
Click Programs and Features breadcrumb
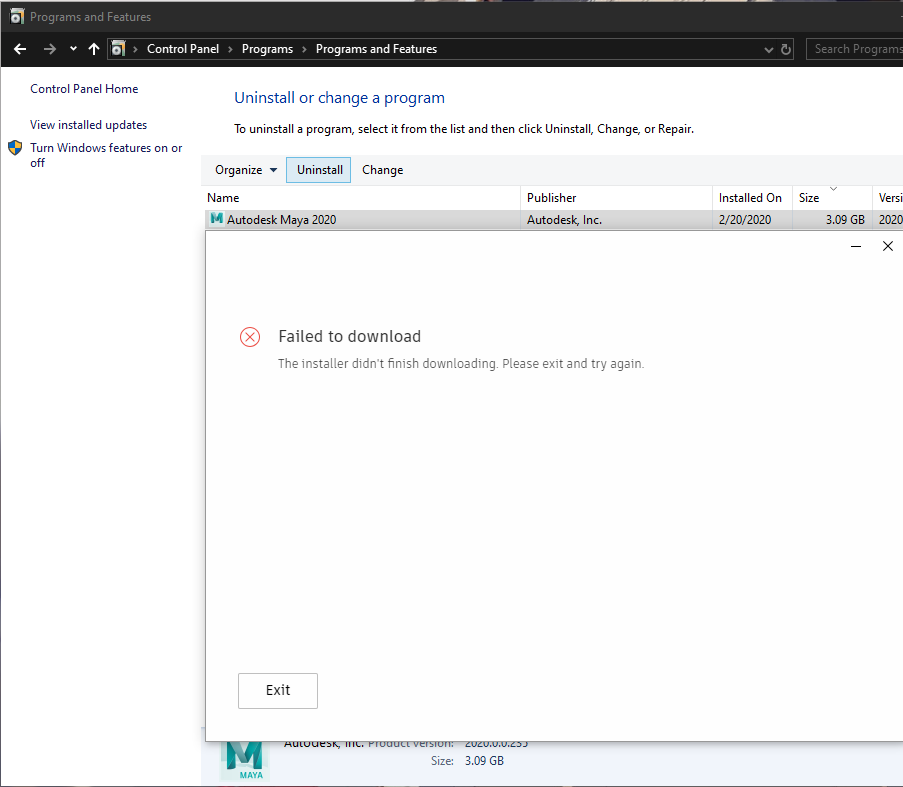coord(376,49)
